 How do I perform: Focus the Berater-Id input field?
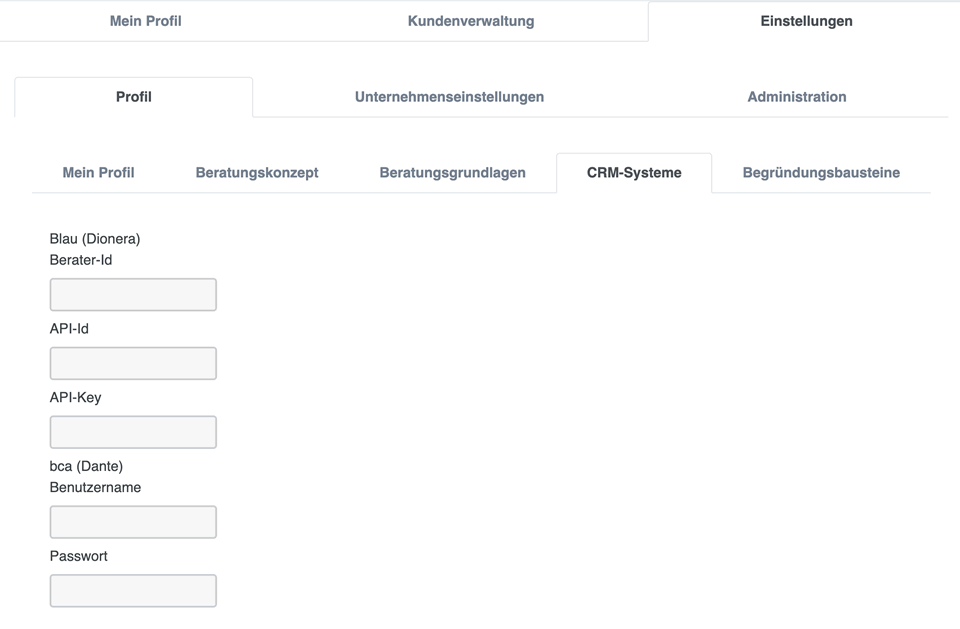[x=133, y=295]
